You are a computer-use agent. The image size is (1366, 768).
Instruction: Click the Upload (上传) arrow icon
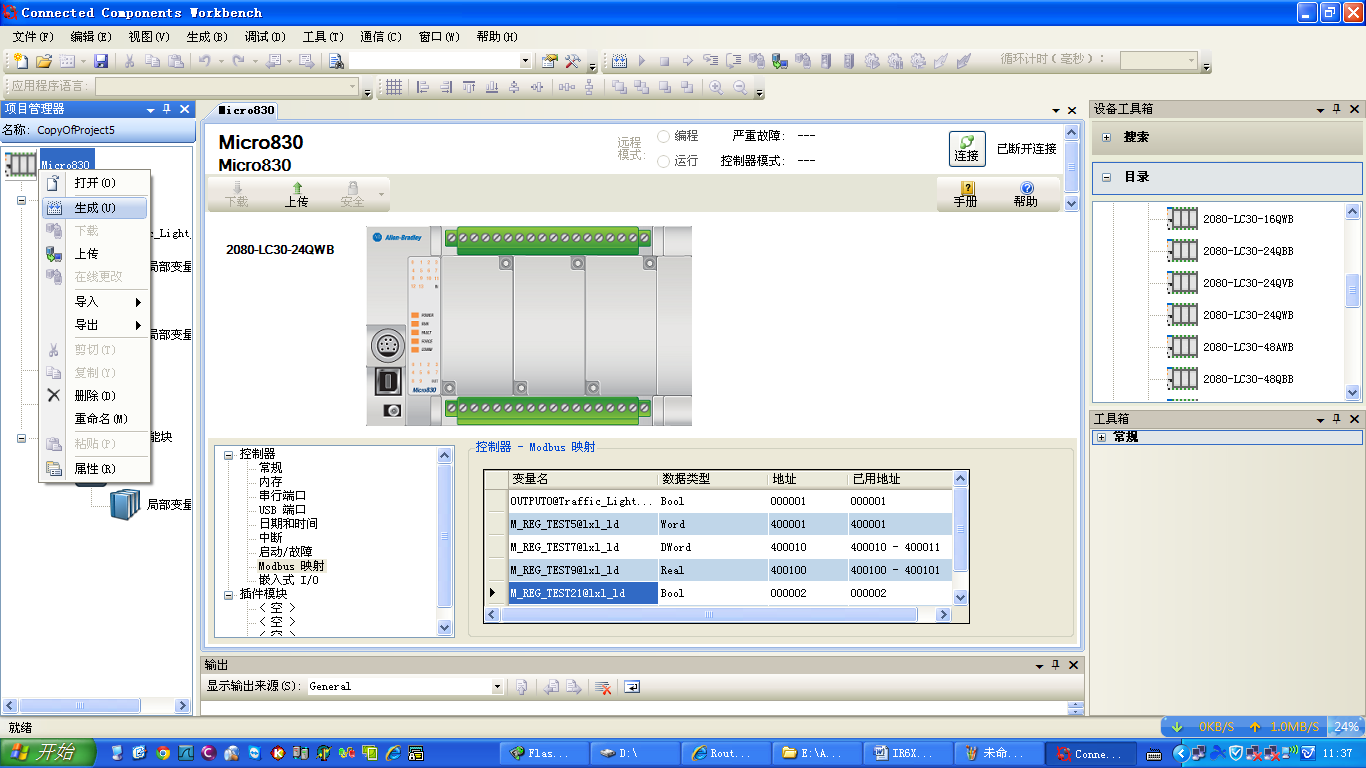[x=296, y=193]
